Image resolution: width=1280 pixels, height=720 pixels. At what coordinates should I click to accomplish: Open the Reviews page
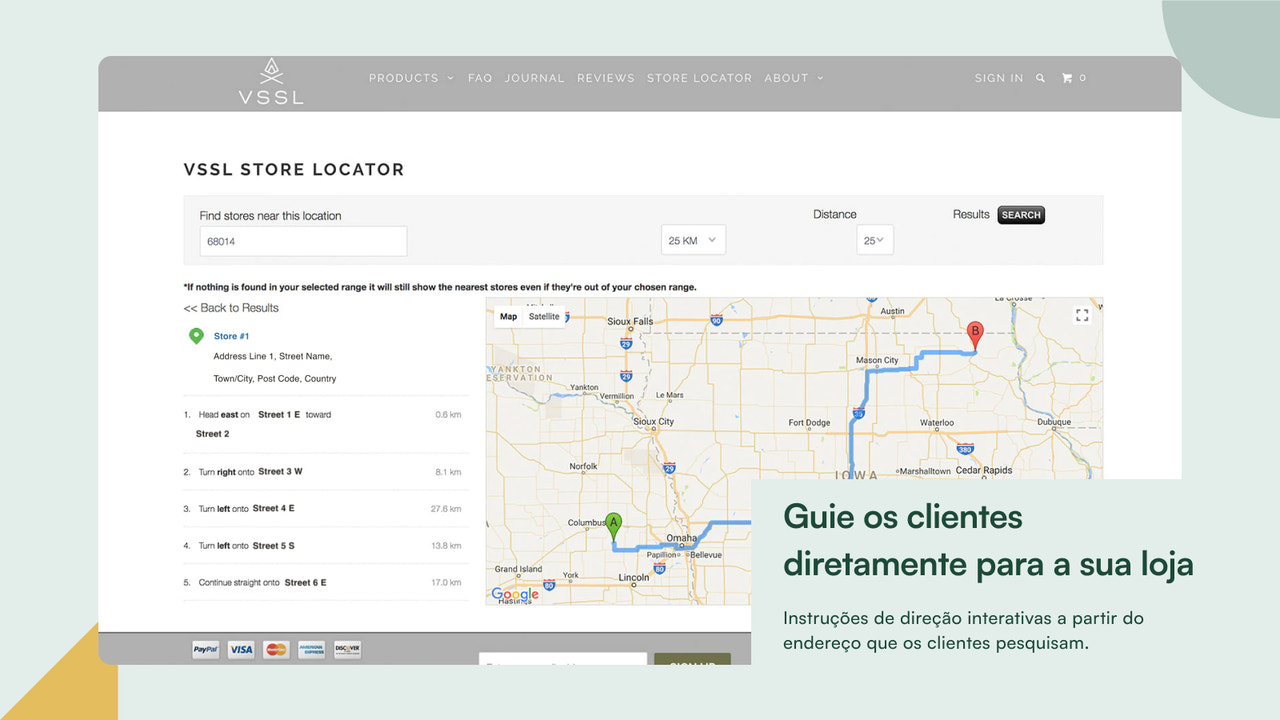pyautogui.click(x=606, y=78)
